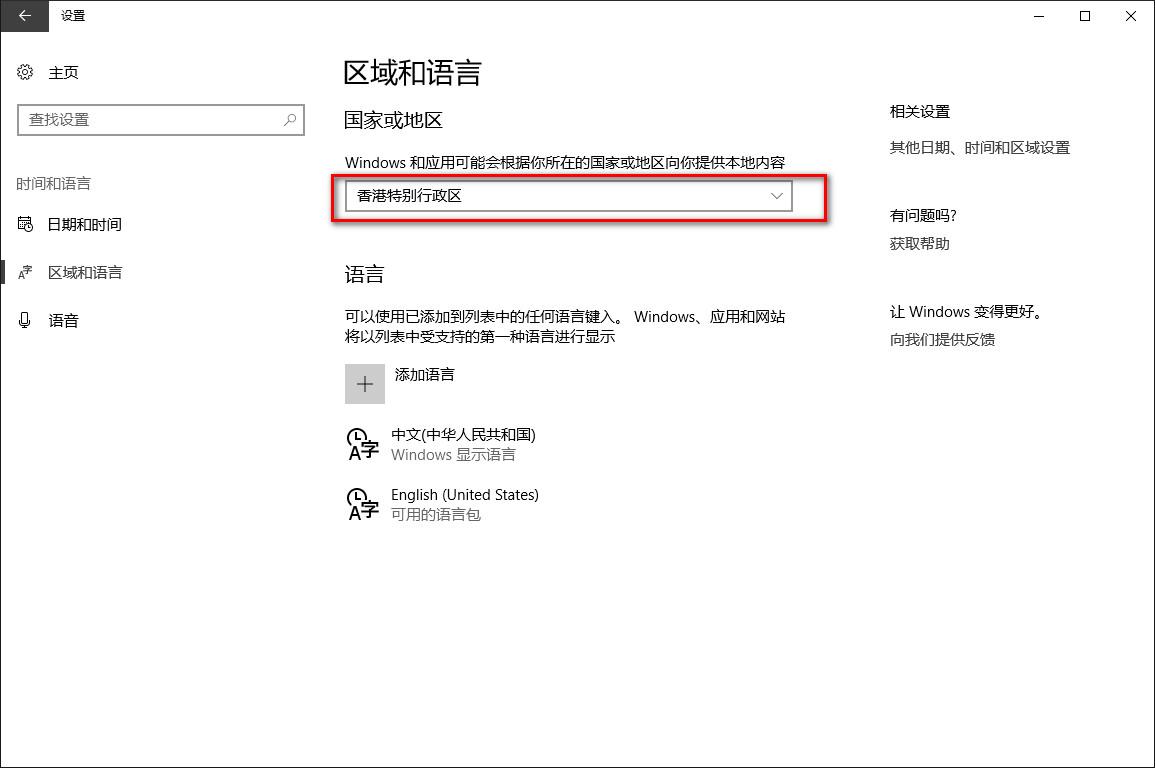The image size is (1155, 768).
Task: Click the 国家或地区 heading
Action: pos(393,120)
